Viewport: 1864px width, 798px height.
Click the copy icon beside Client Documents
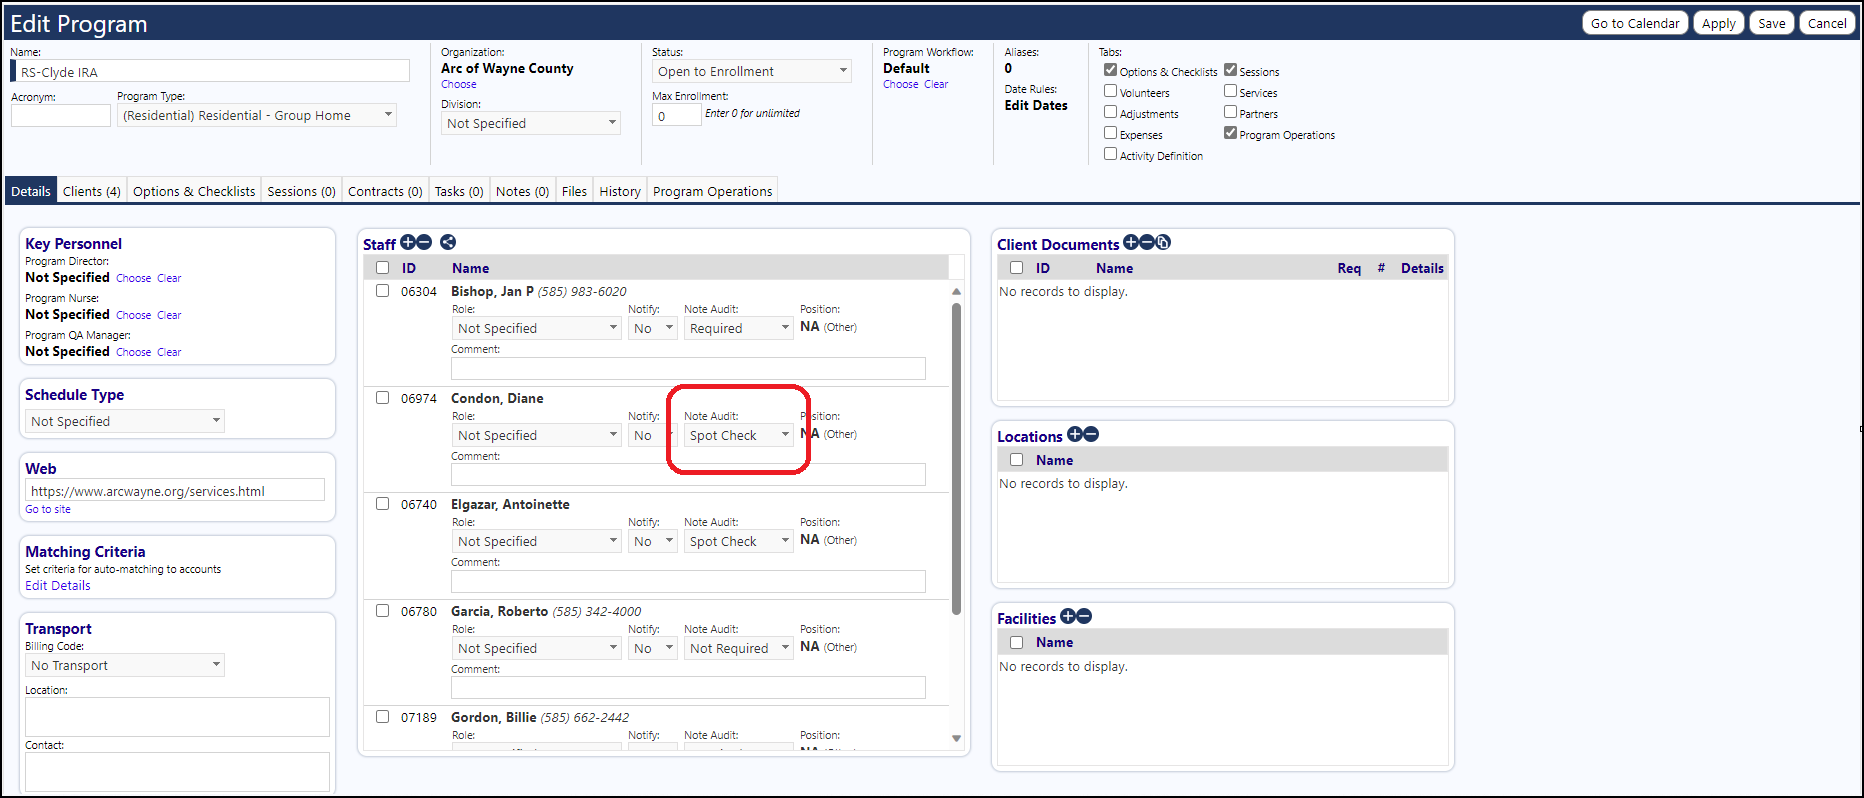[1163, 242]
